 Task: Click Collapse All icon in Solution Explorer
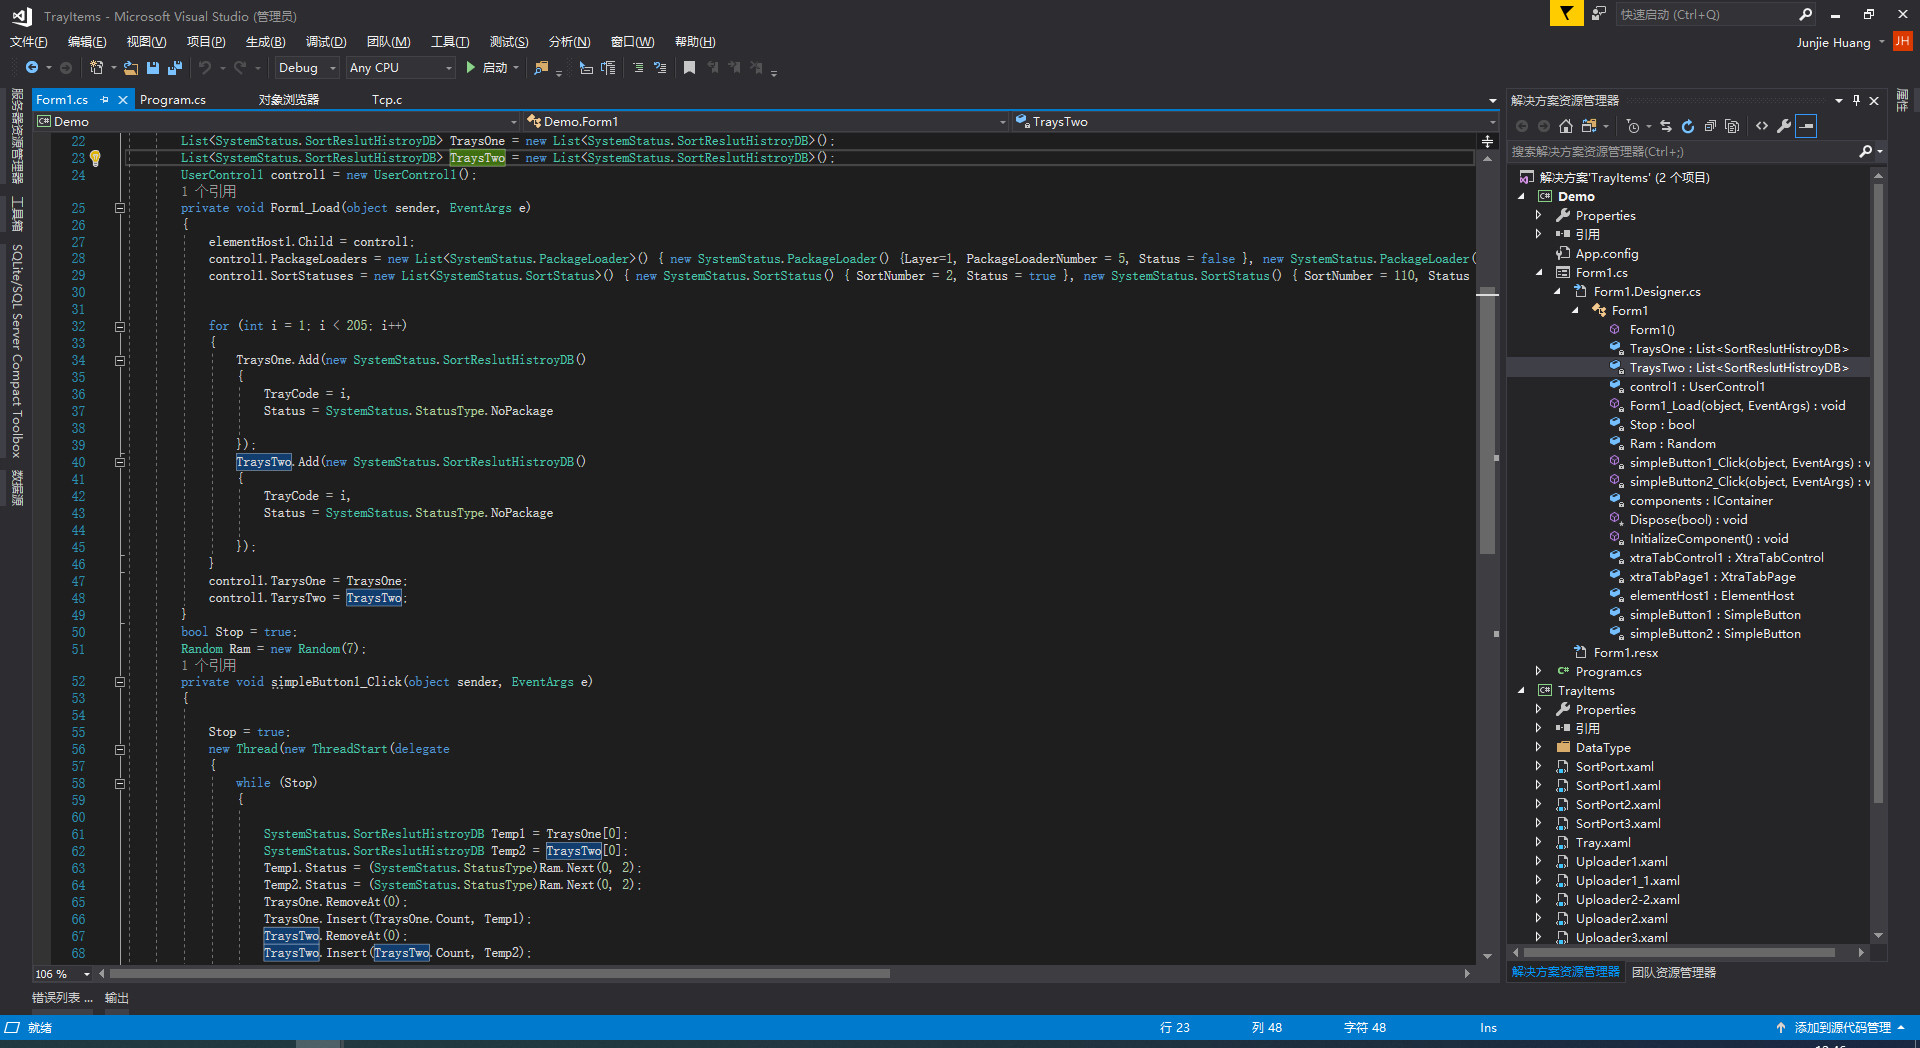coord(1710,126)
